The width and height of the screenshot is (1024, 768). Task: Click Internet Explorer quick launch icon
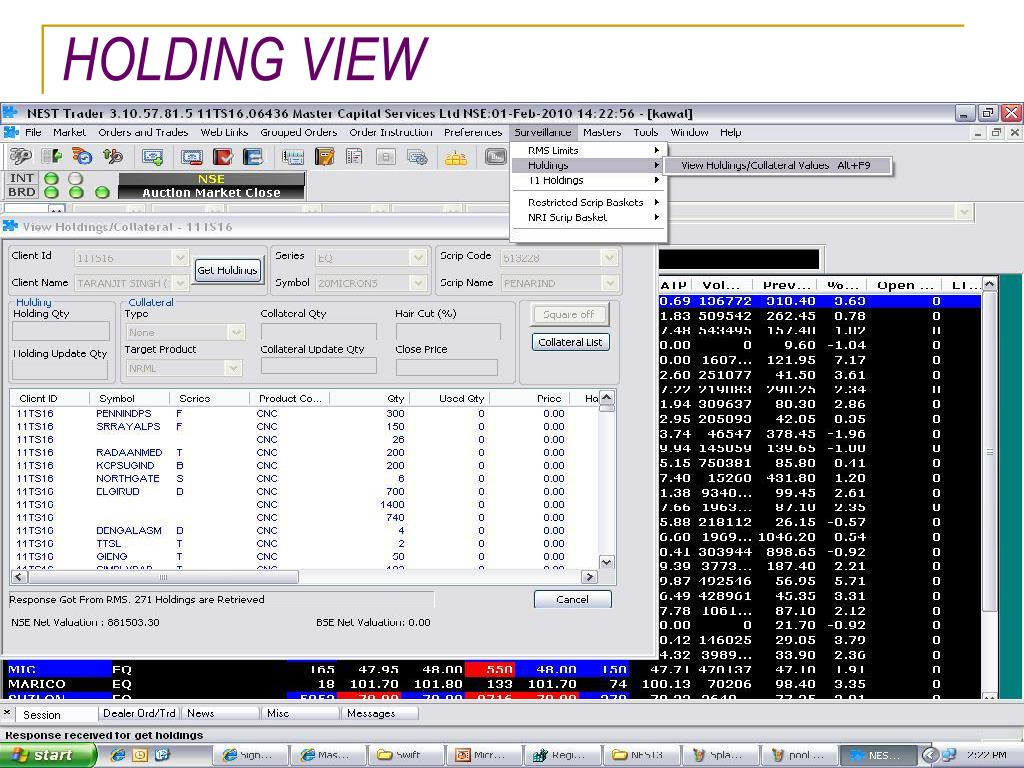coord(118,755)
